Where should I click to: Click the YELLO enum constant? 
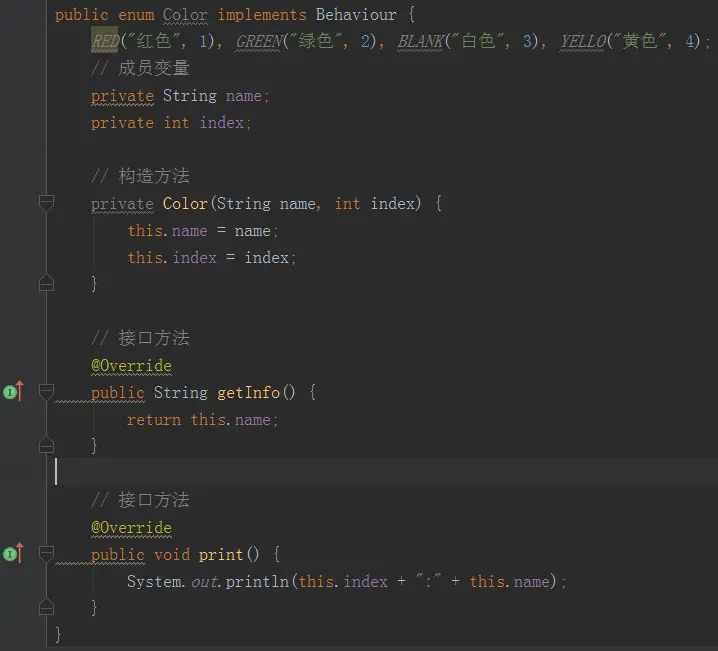point(583,41)
